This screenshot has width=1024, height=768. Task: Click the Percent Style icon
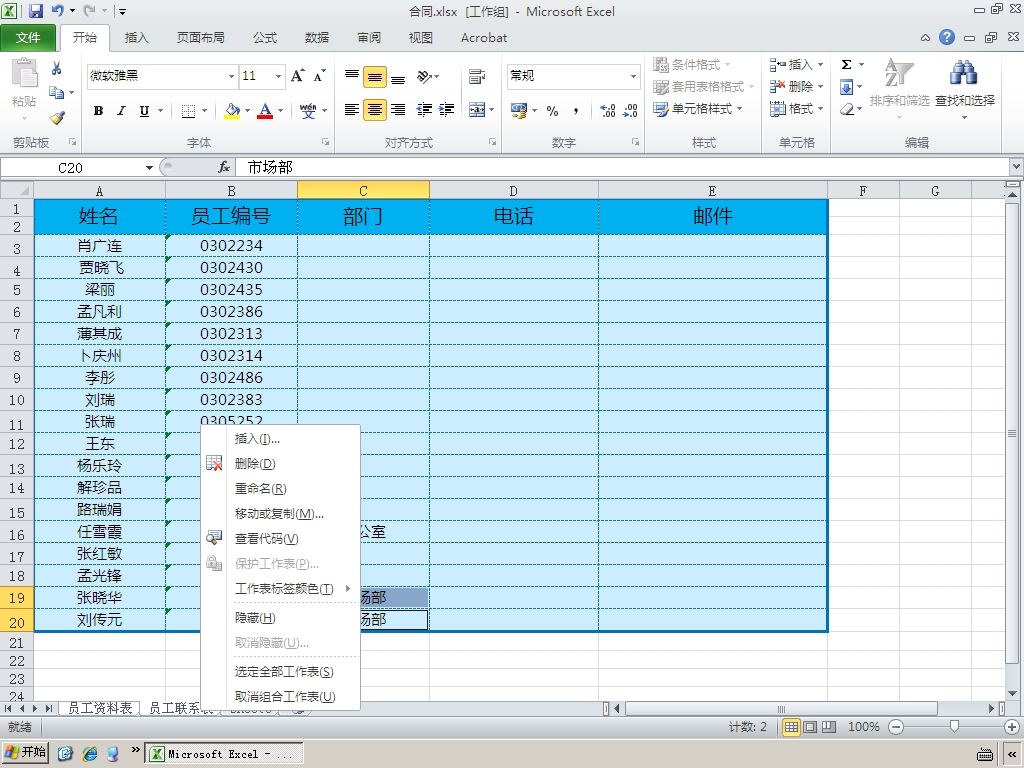[x=552, y=110]
